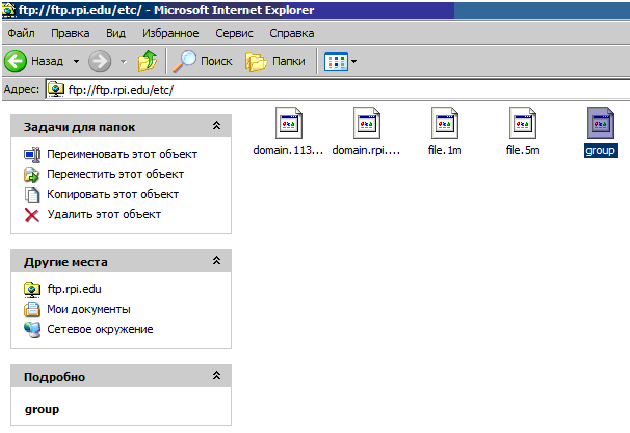
Task: Click the My Documents folder icon
Action: (x=32, y=310)
